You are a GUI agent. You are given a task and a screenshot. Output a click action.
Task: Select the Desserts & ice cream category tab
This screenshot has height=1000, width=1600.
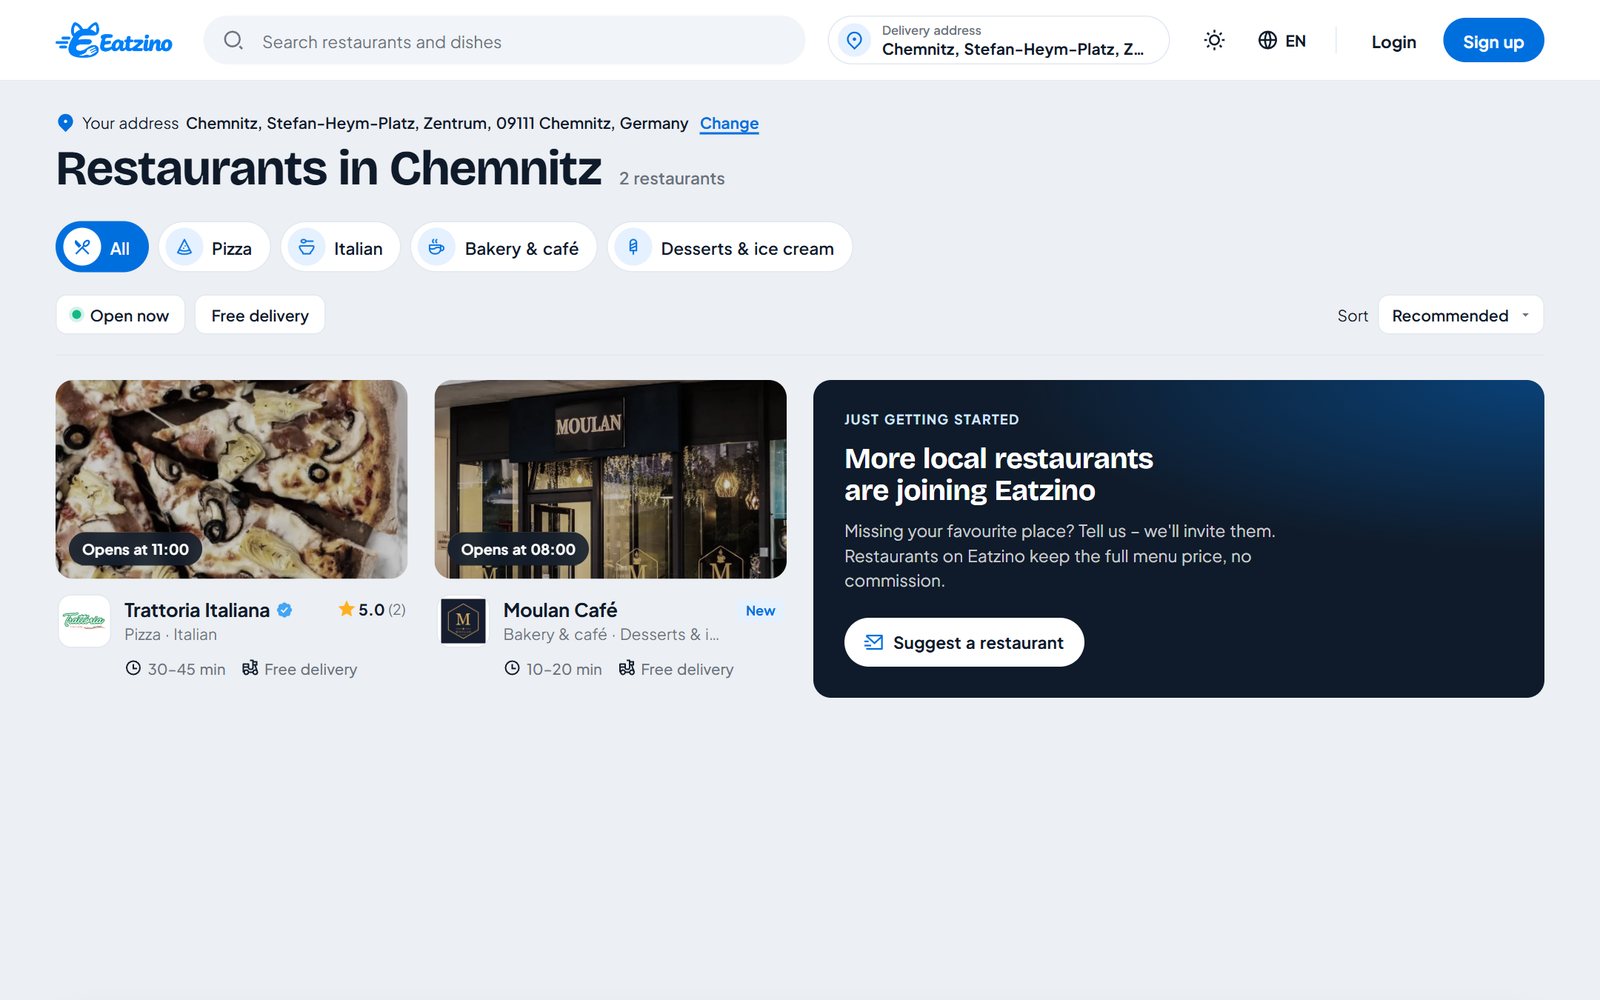point(730,247)
